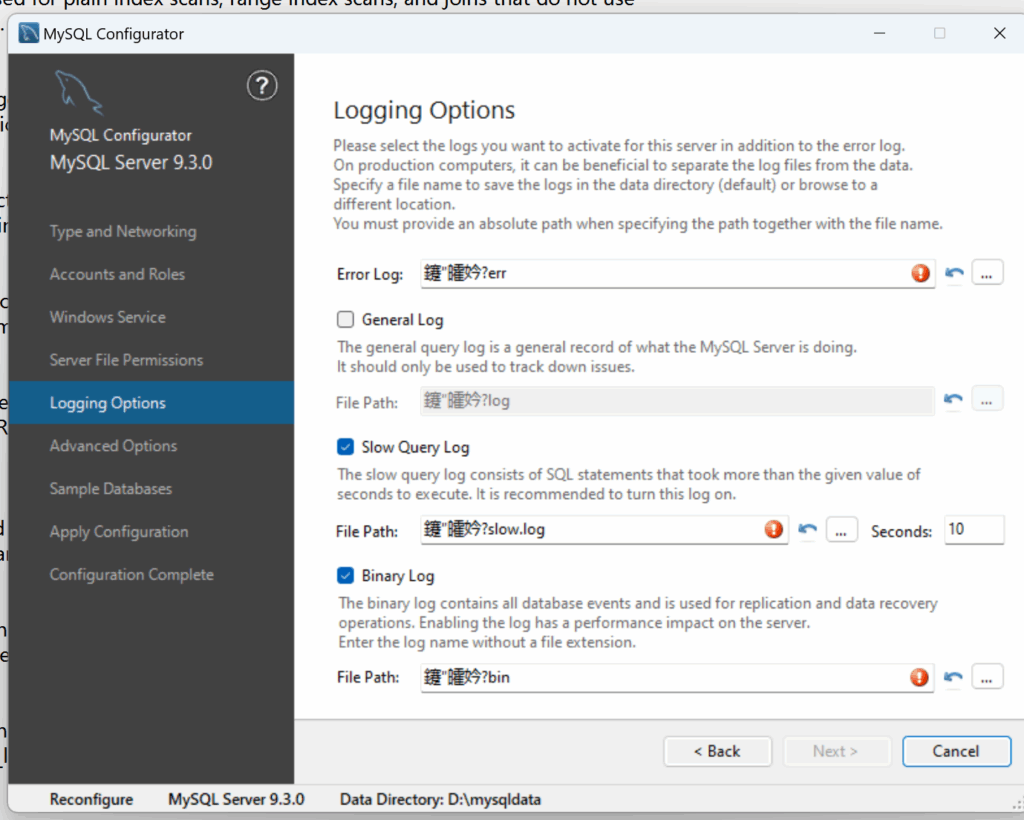Select Accounts and Roles in sidebar
The width and height of the screenshot is (1024, 820).
pyautogui.click(x=117, y=274)
